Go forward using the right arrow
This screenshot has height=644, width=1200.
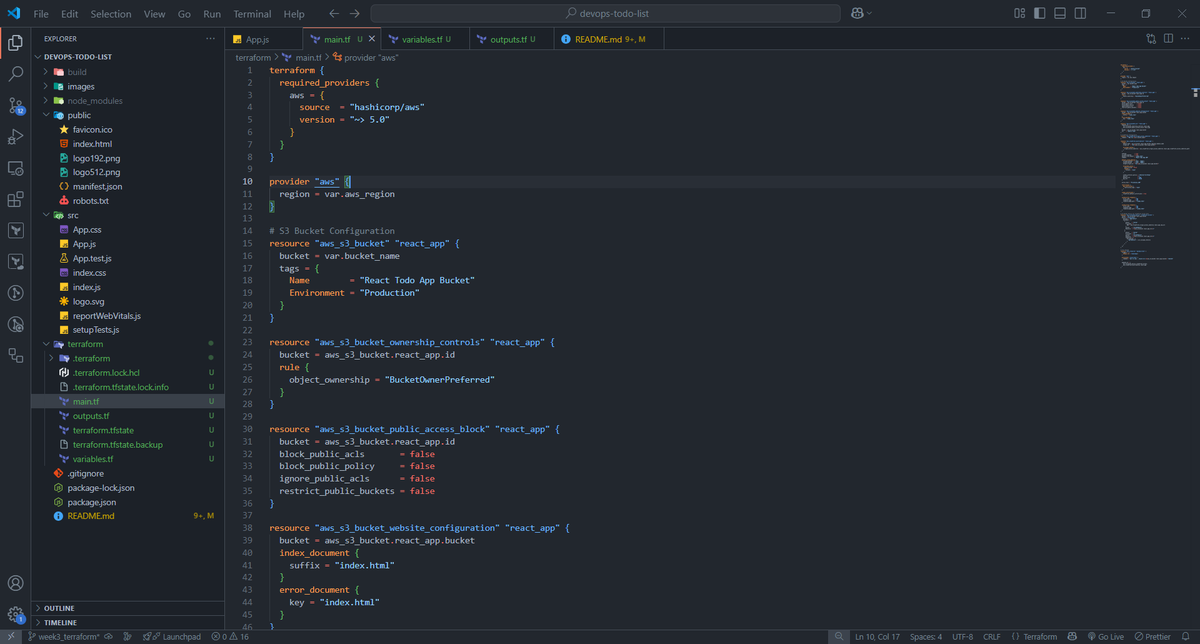tap(355, 14)
